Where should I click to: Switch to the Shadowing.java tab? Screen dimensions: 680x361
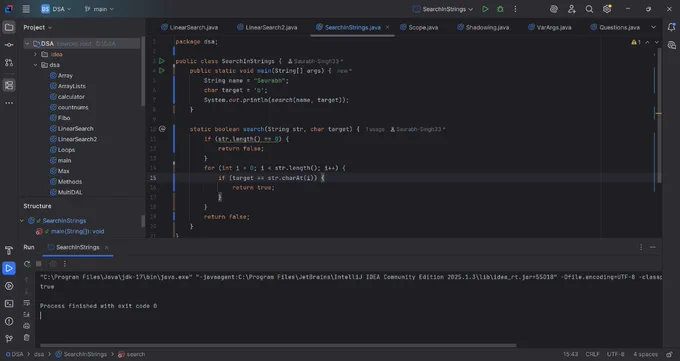(x=483, y=27)
